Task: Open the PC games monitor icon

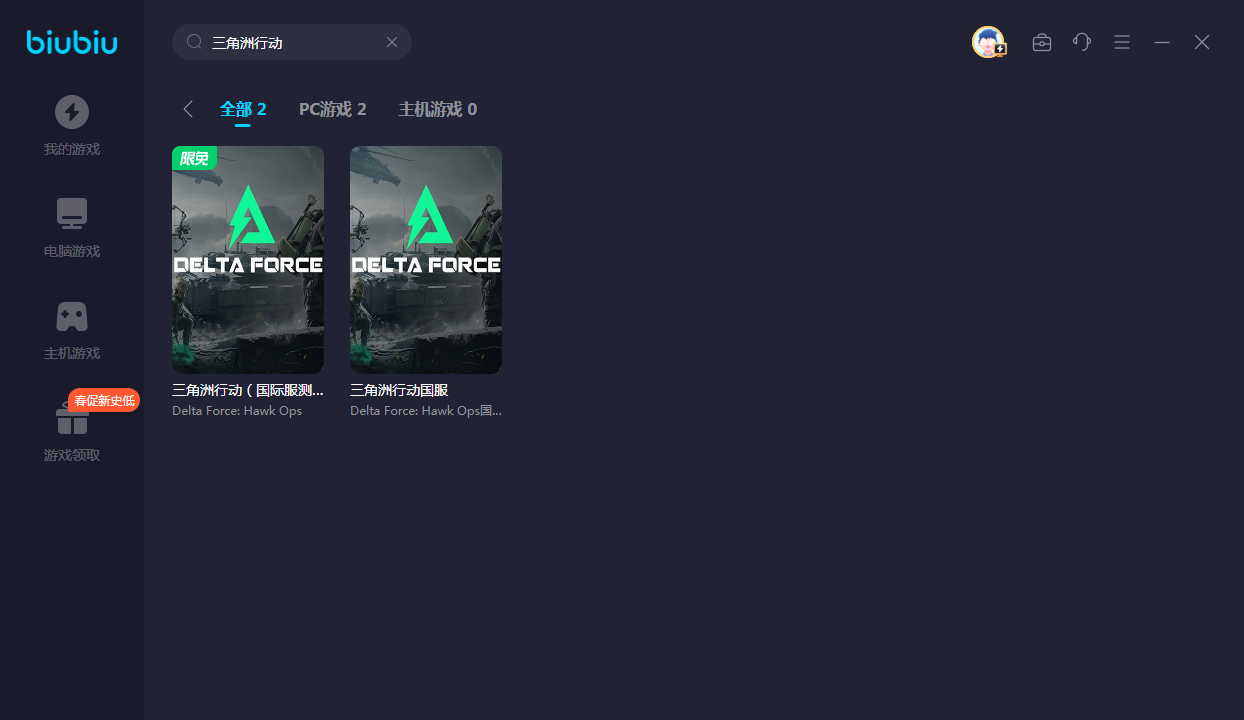Action: (x=72, y=214)
